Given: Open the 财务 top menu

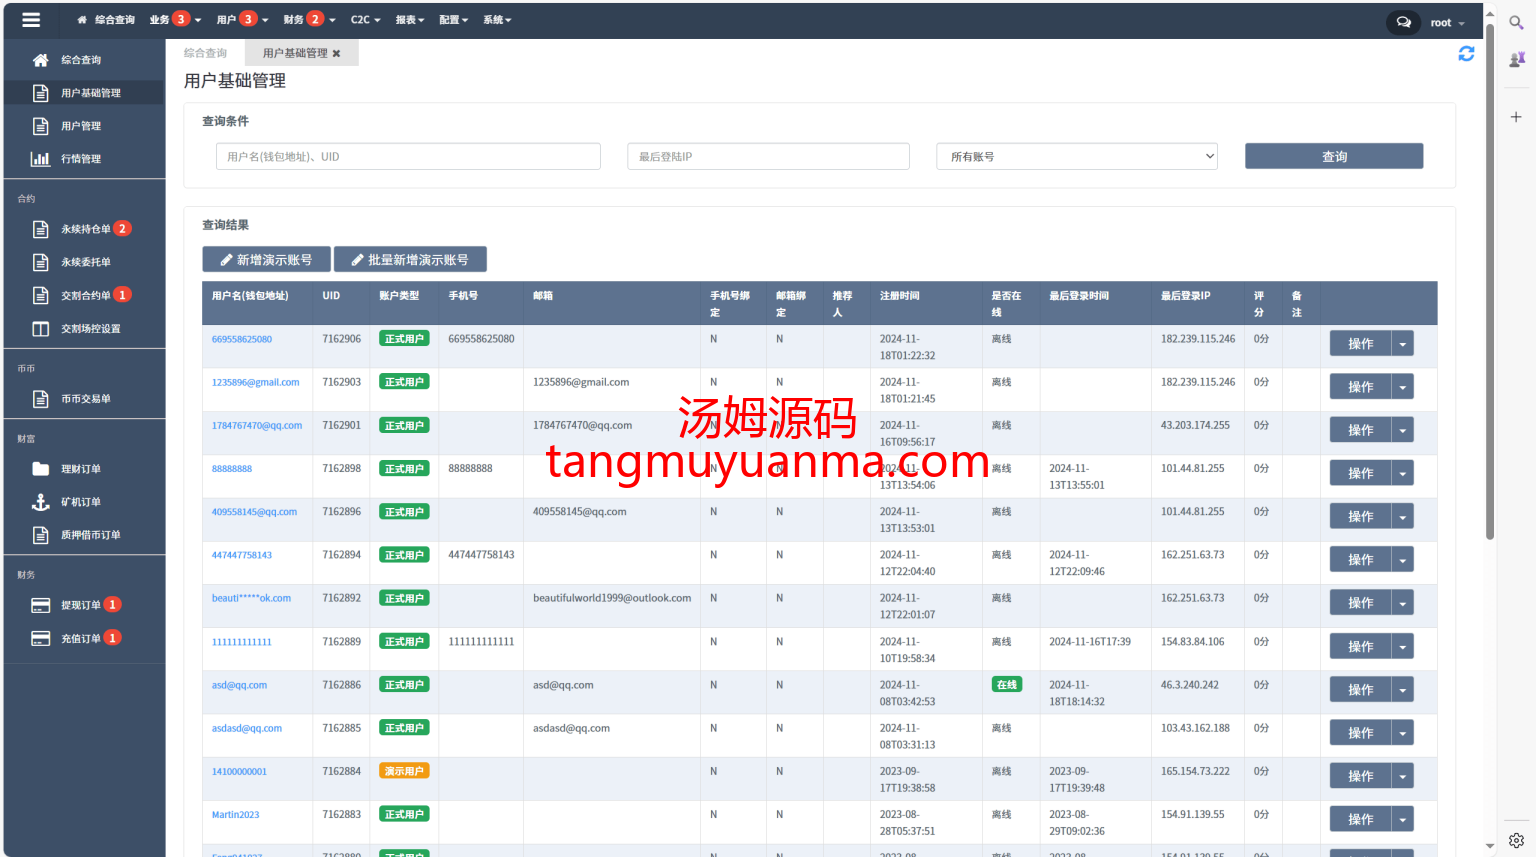Looking at the screenshot, I should pyautogui.click(x=308, y=20).
